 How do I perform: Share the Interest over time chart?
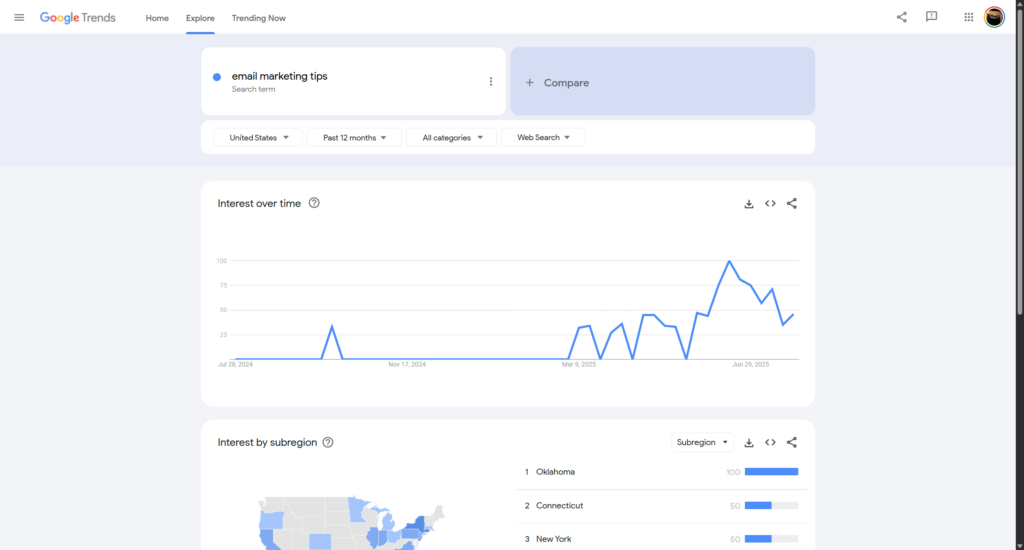792,204
